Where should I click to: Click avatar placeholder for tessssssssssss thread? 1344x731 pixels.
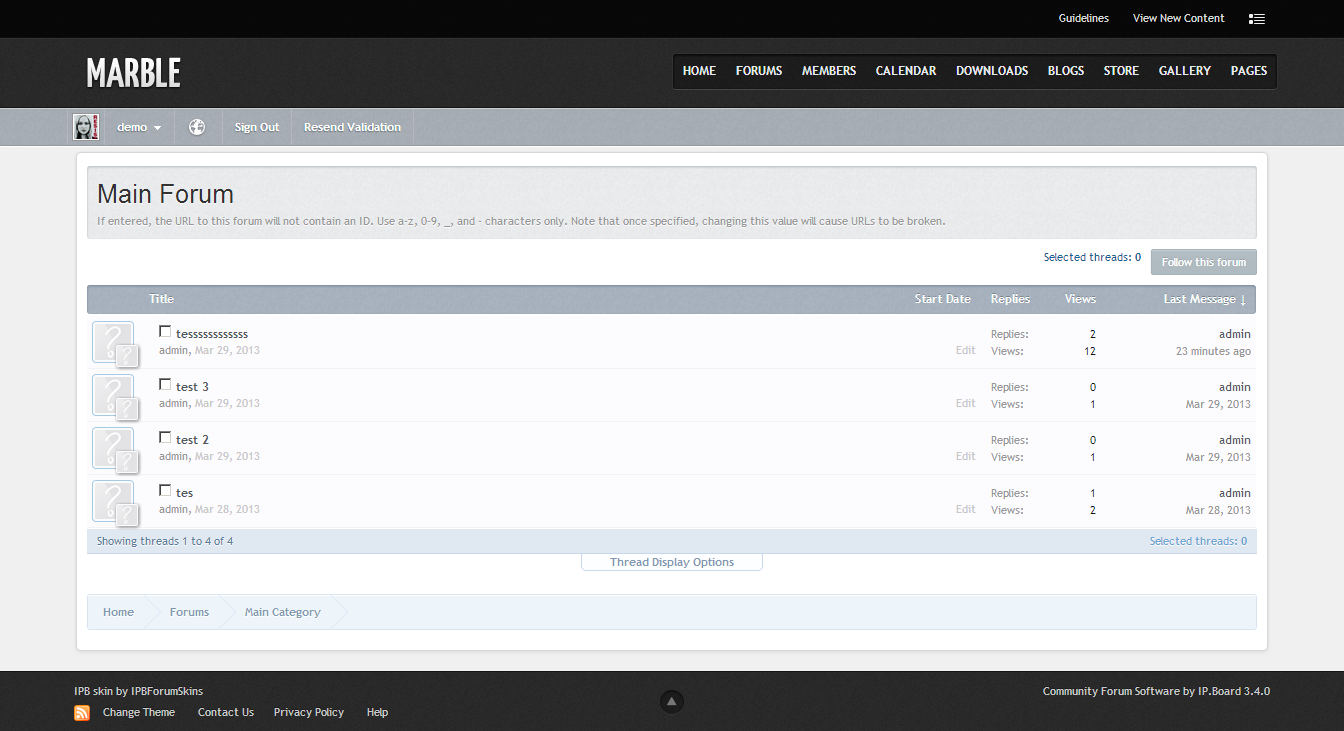coord(114,343)
